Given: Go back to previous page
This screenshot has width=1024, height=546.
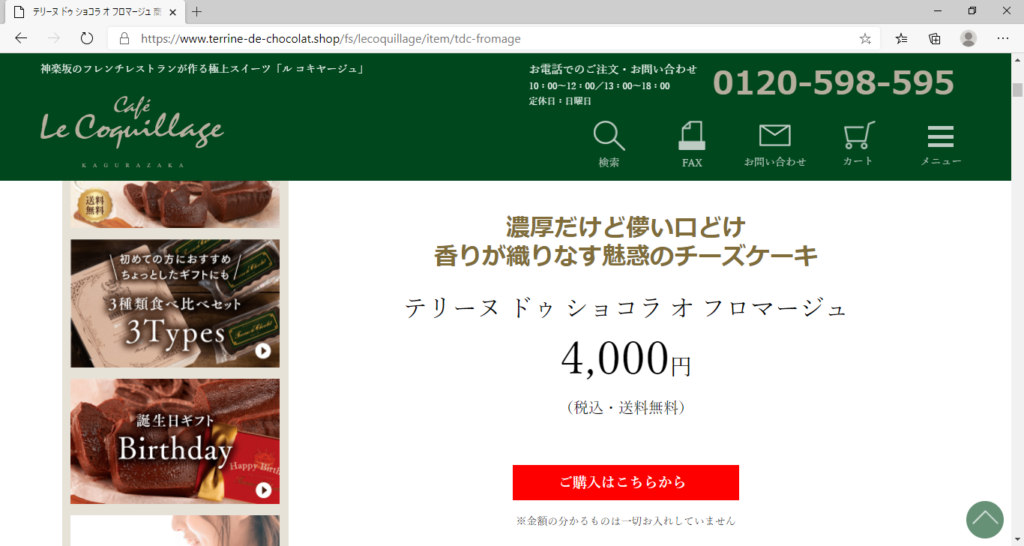Looking at the screenshot, I should coord(21,39).
